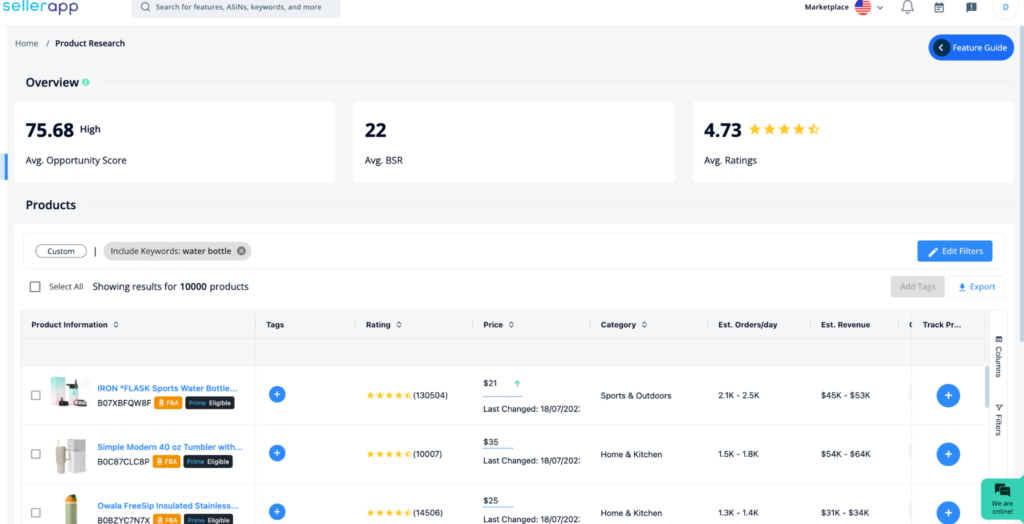Select the Simple Modern Tumbler checkbox
The image size is (1024, 524).
pos(36,454)
